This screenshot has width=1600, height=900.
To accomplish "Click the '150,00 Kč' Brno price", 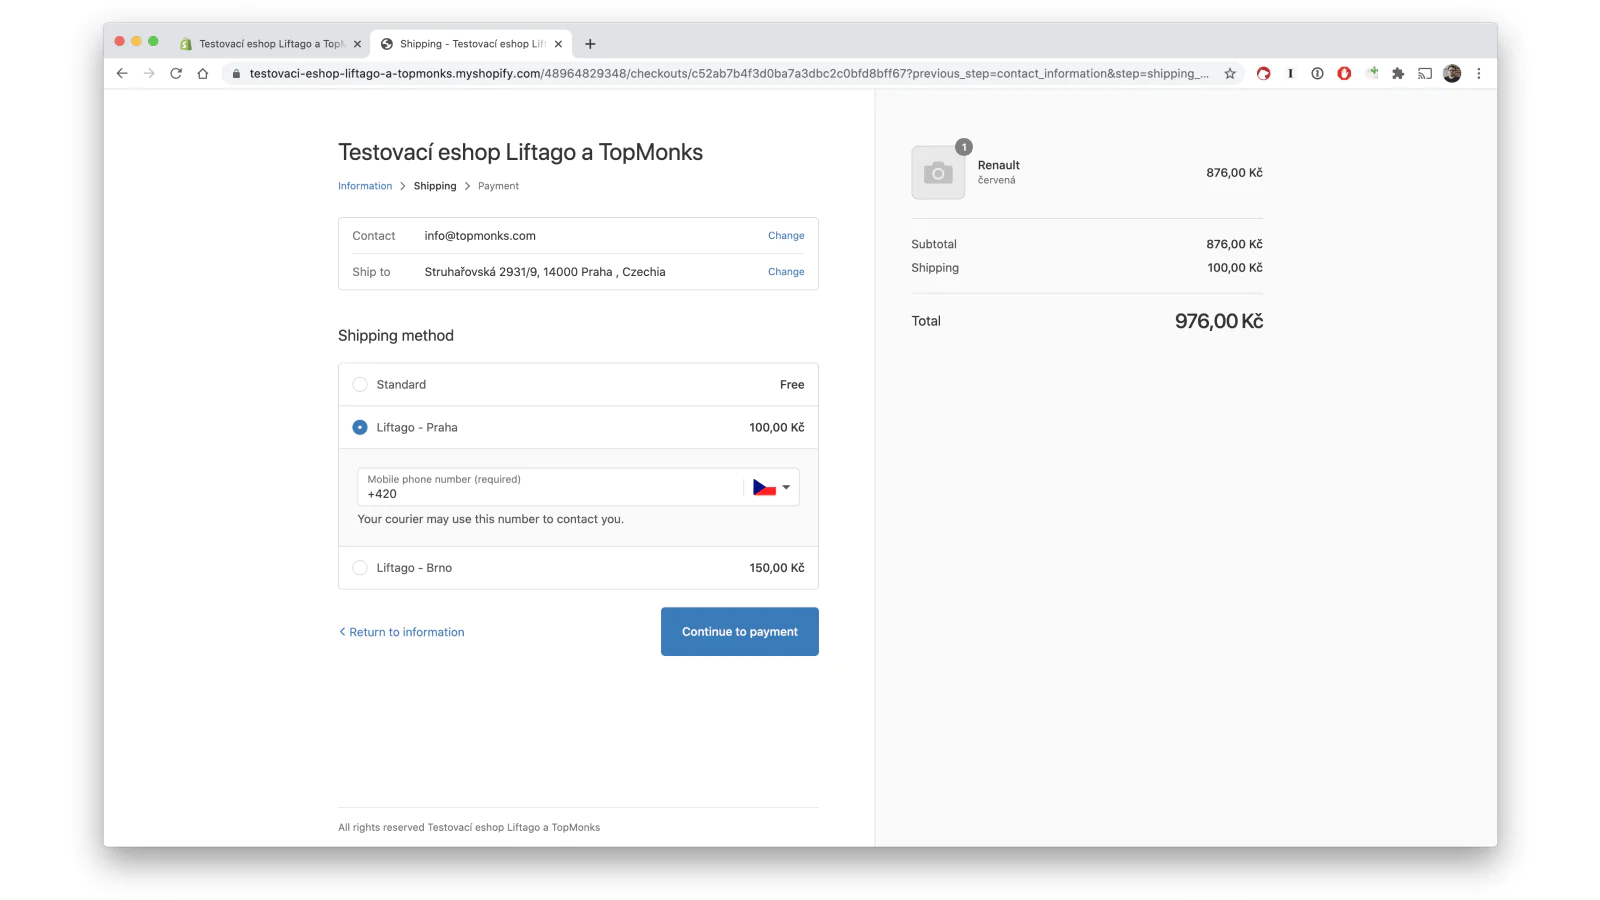I will click(x=777, y=568).
